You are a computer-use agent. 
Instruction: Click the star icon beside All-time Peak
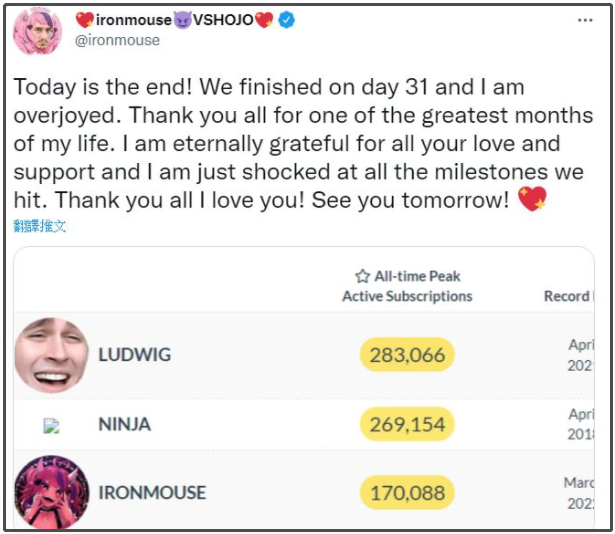tap(362, 276)
